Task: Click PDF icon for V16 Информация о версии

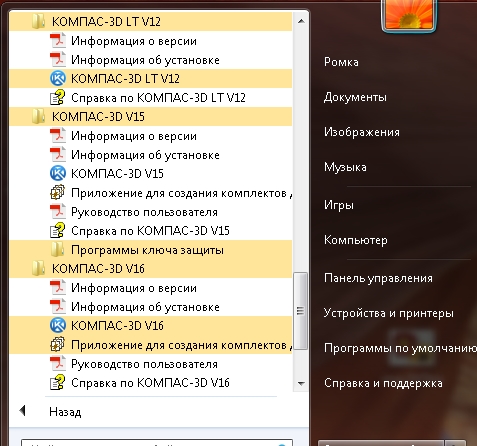Action: 58,288
